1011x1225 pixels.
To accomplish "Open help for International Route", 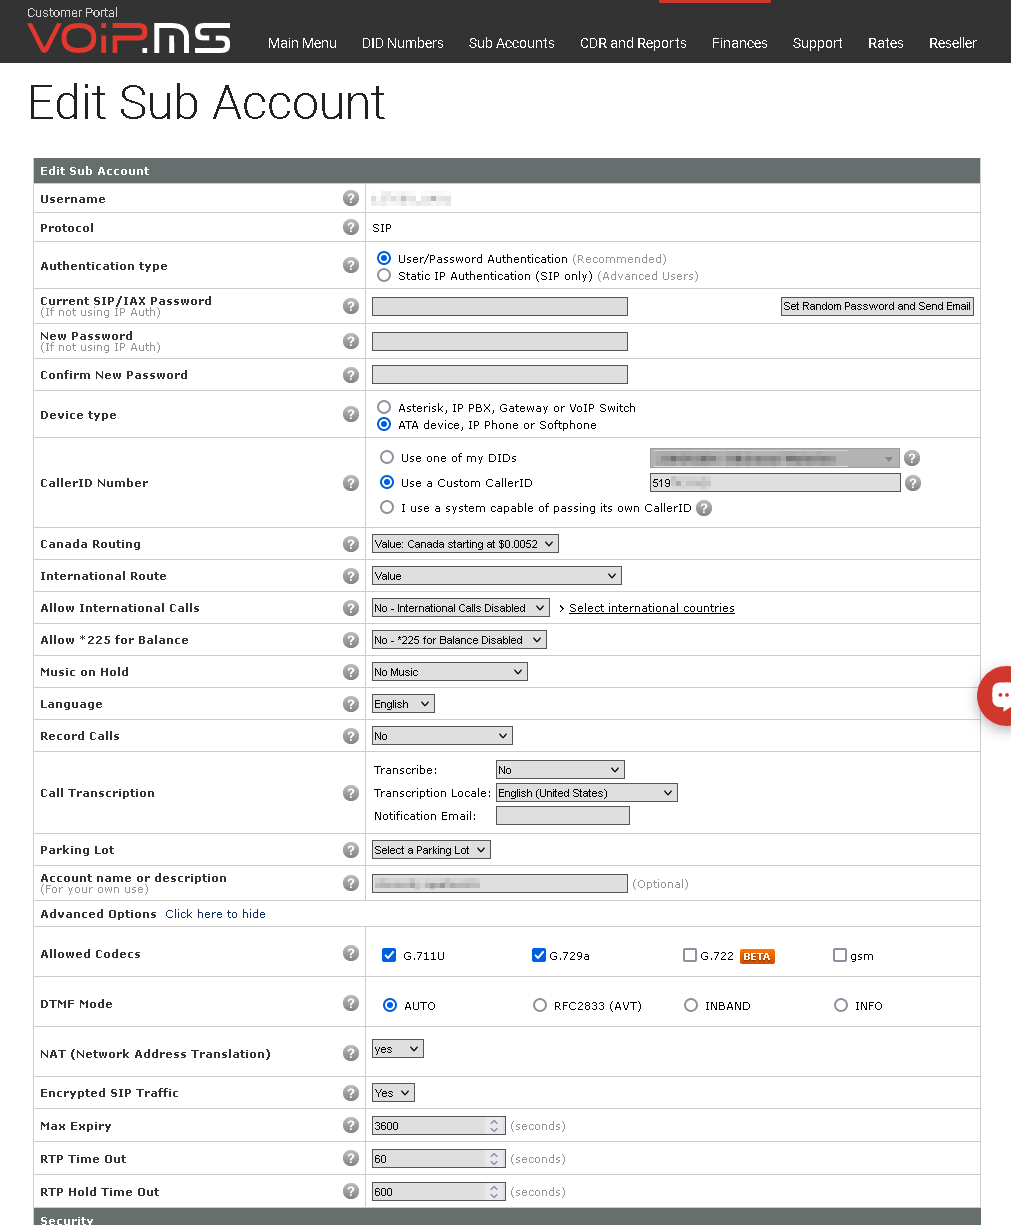I will coord(350,576).
